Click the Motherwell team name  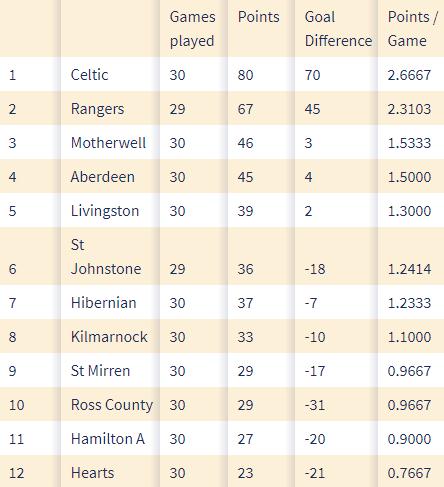point(108,143)
